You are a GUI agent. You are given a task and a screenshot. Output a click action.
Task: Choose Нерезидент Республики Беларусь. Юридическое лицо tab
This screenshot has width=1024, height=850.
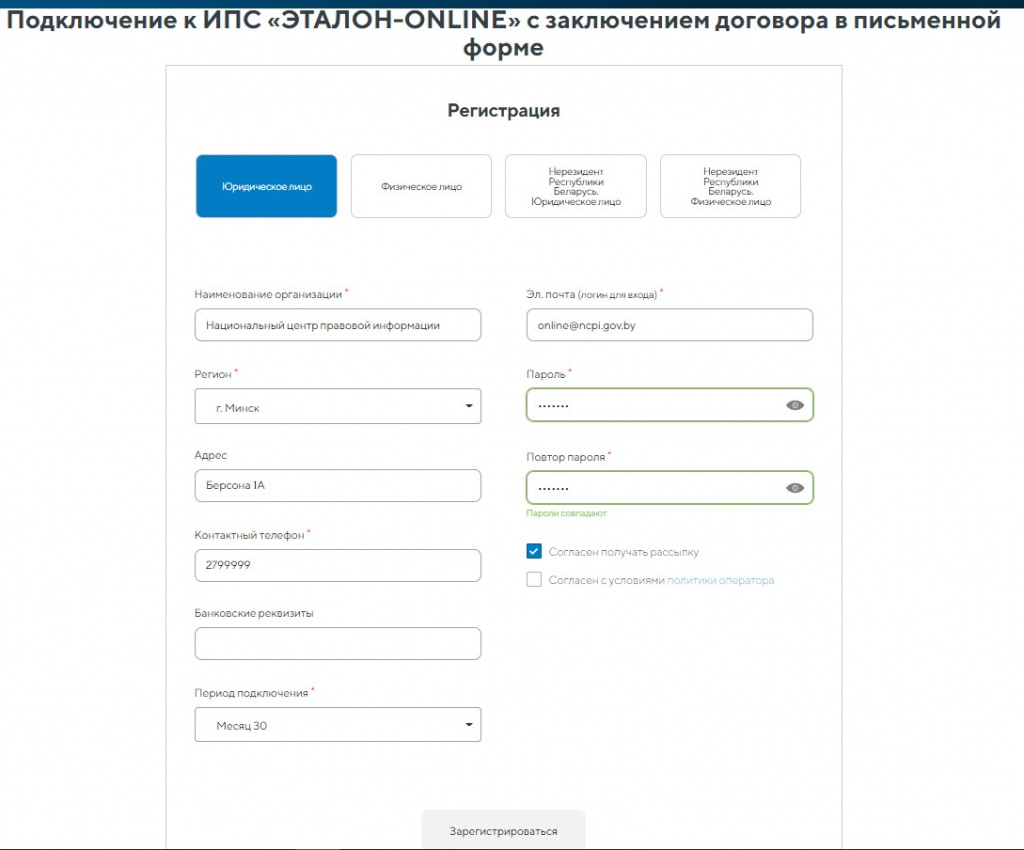[x=576, y=186]
